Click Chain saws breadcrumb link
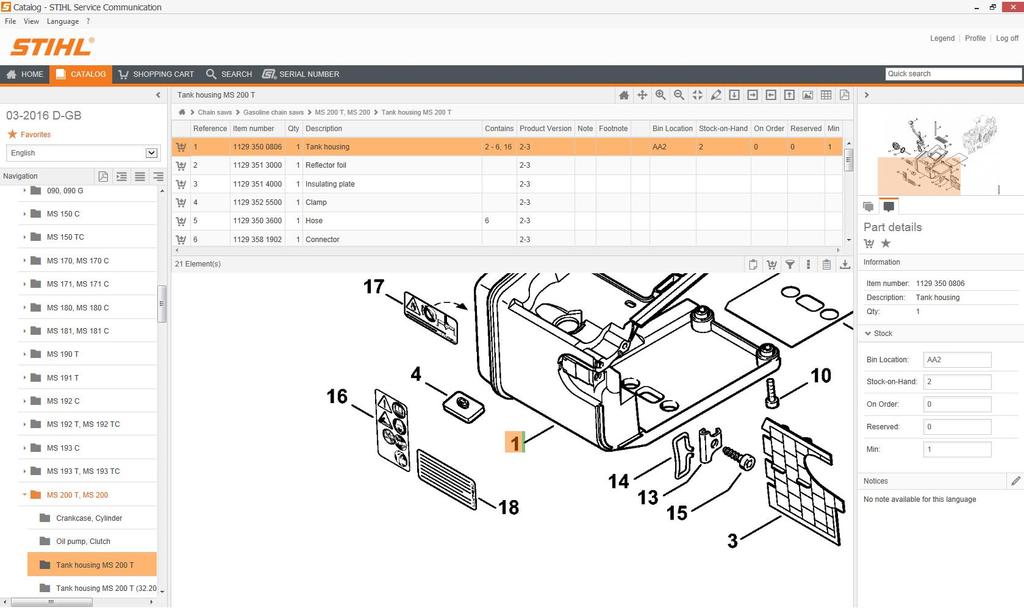The height and width of the screenshot is (608, 1024). pyautogui.click(x=215, y=112)
